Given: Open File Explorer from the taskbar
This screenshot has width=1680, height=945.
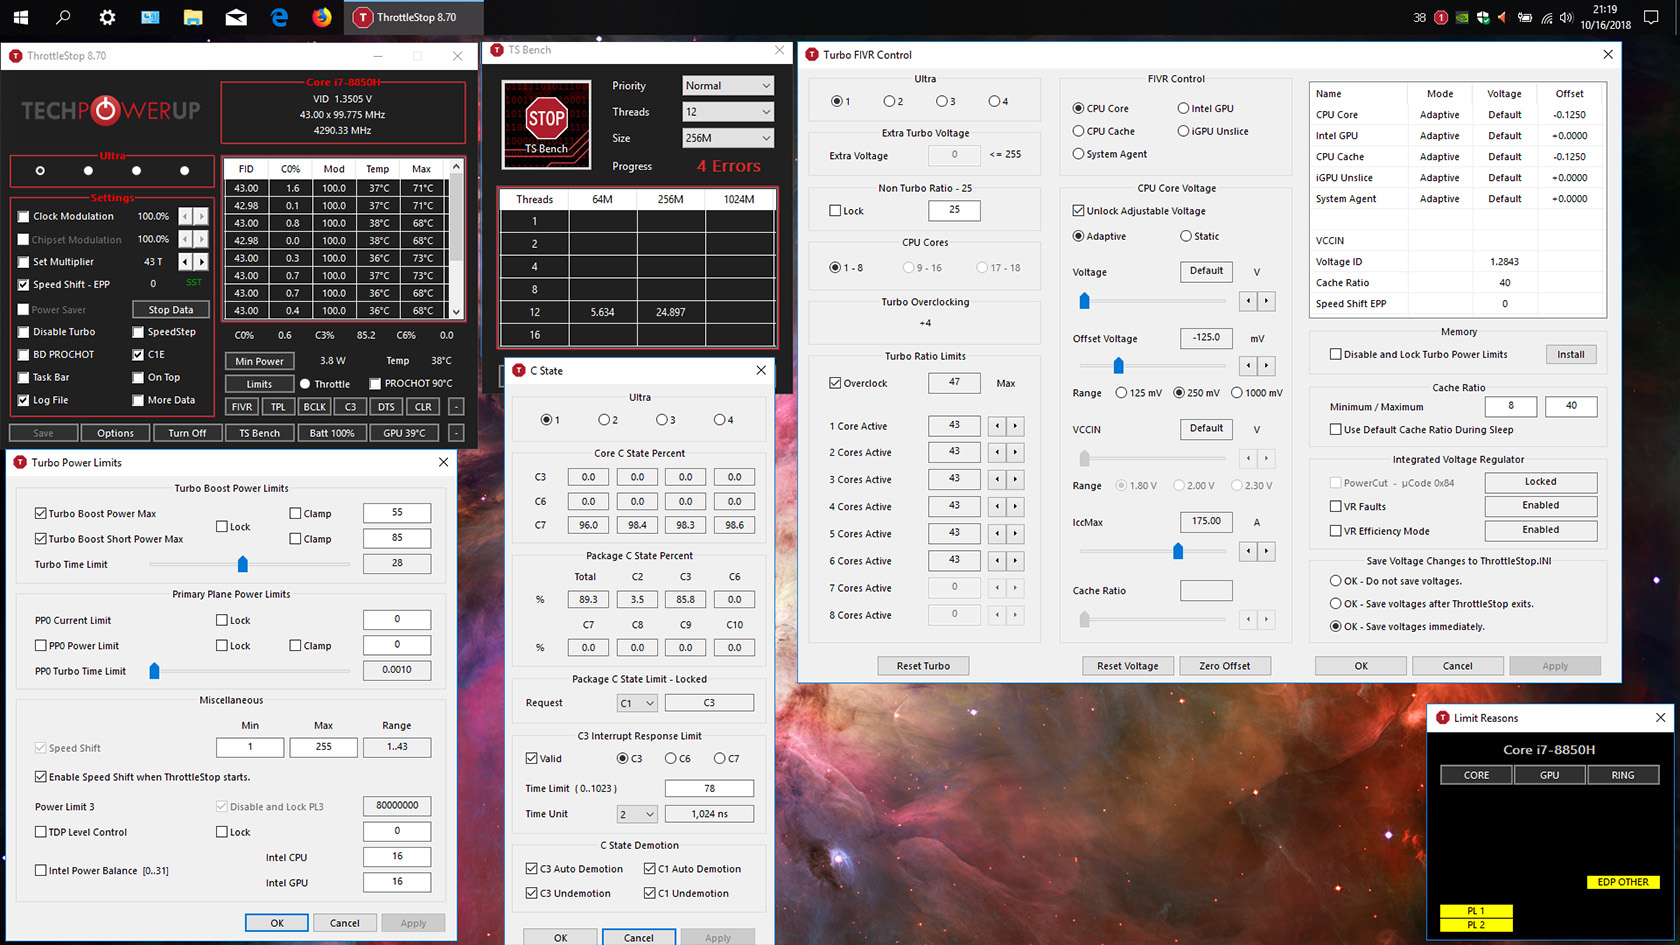Looking at the screenshot, I should [193, 17].
